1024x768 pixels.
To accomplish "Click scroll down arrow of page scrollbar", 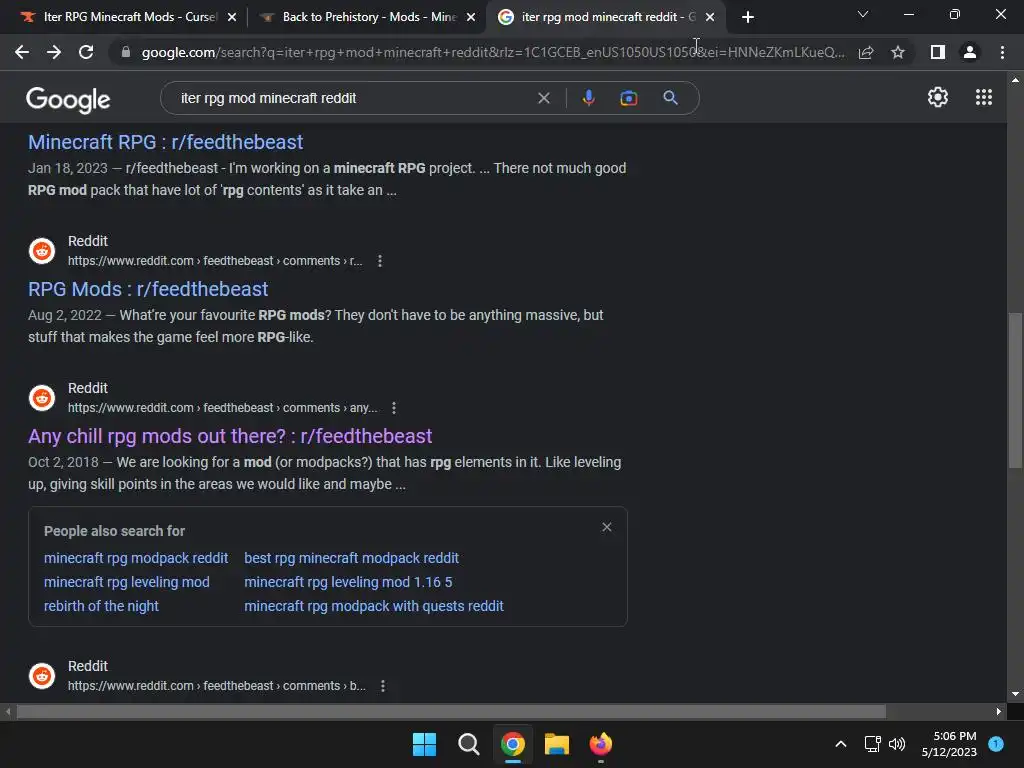I will point(1015,694).
